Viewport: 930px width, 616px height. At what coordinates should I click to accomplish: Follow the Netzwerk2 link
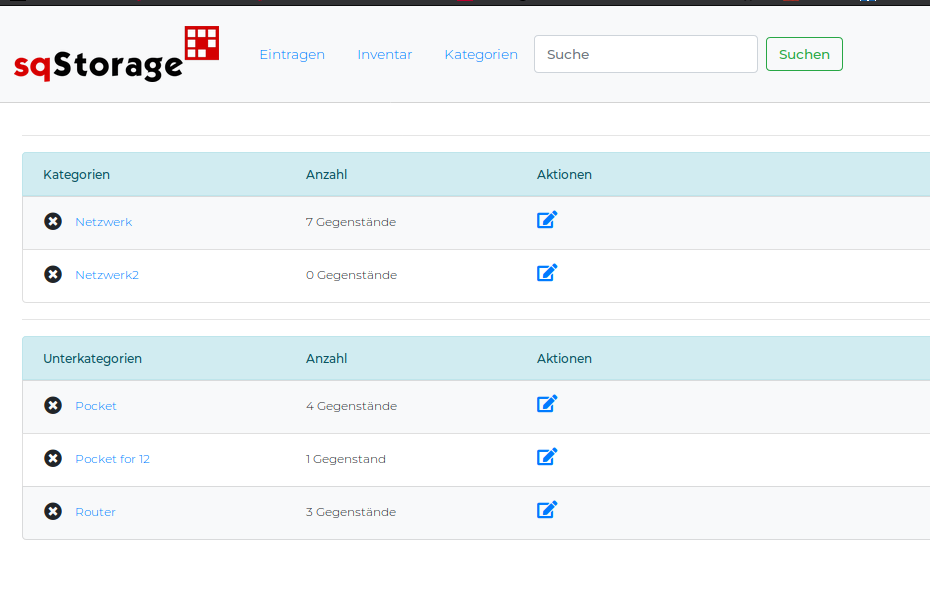107,275
